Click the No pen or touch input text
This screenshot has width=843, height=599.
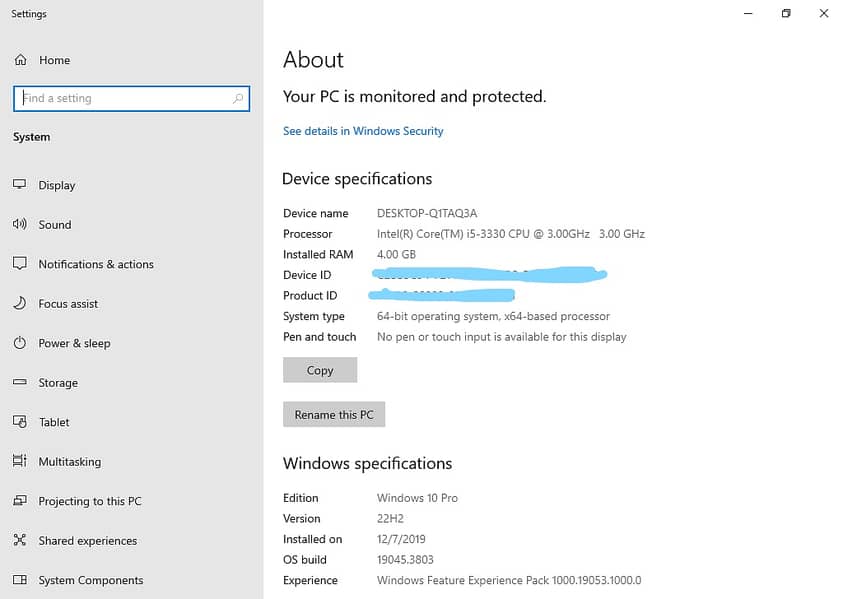501,337
